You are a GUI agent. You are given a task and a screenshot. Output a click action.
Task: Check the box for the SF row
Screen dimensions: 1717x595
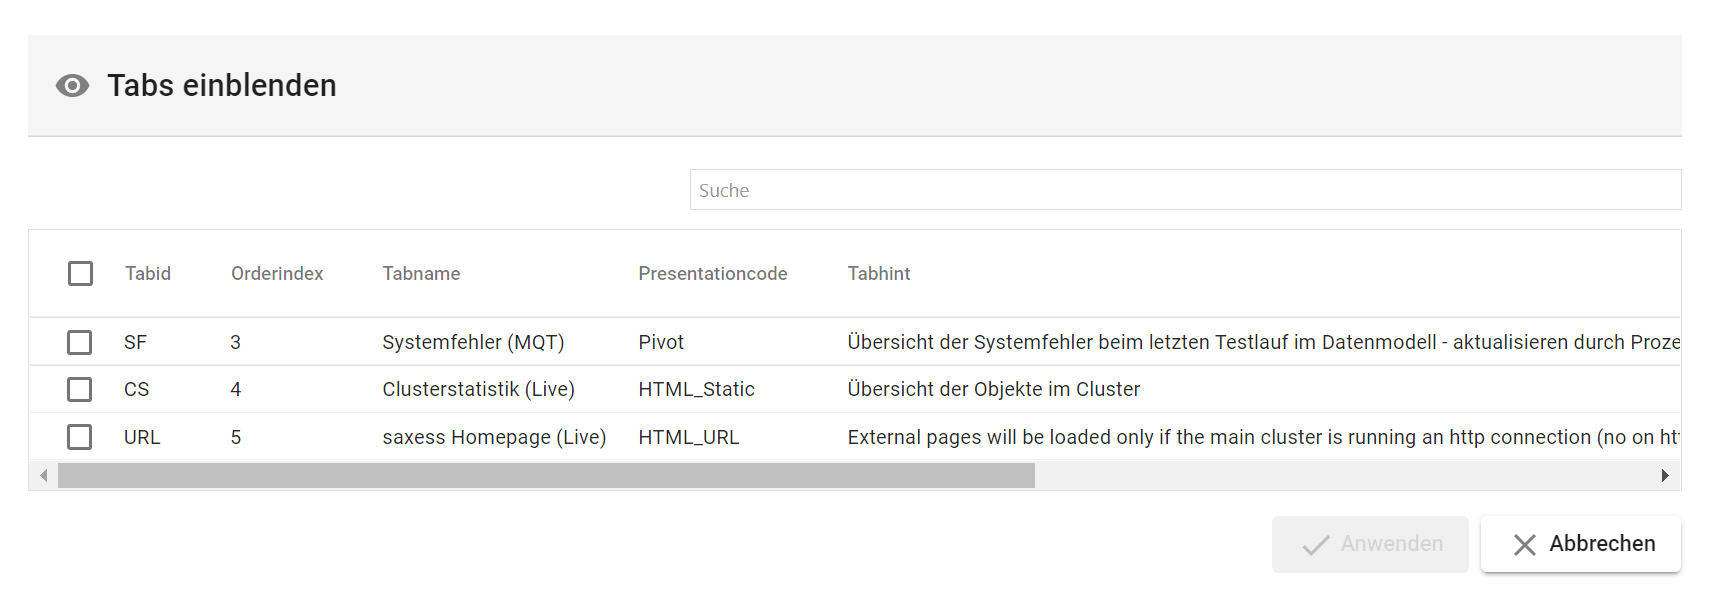click(80, 342)
